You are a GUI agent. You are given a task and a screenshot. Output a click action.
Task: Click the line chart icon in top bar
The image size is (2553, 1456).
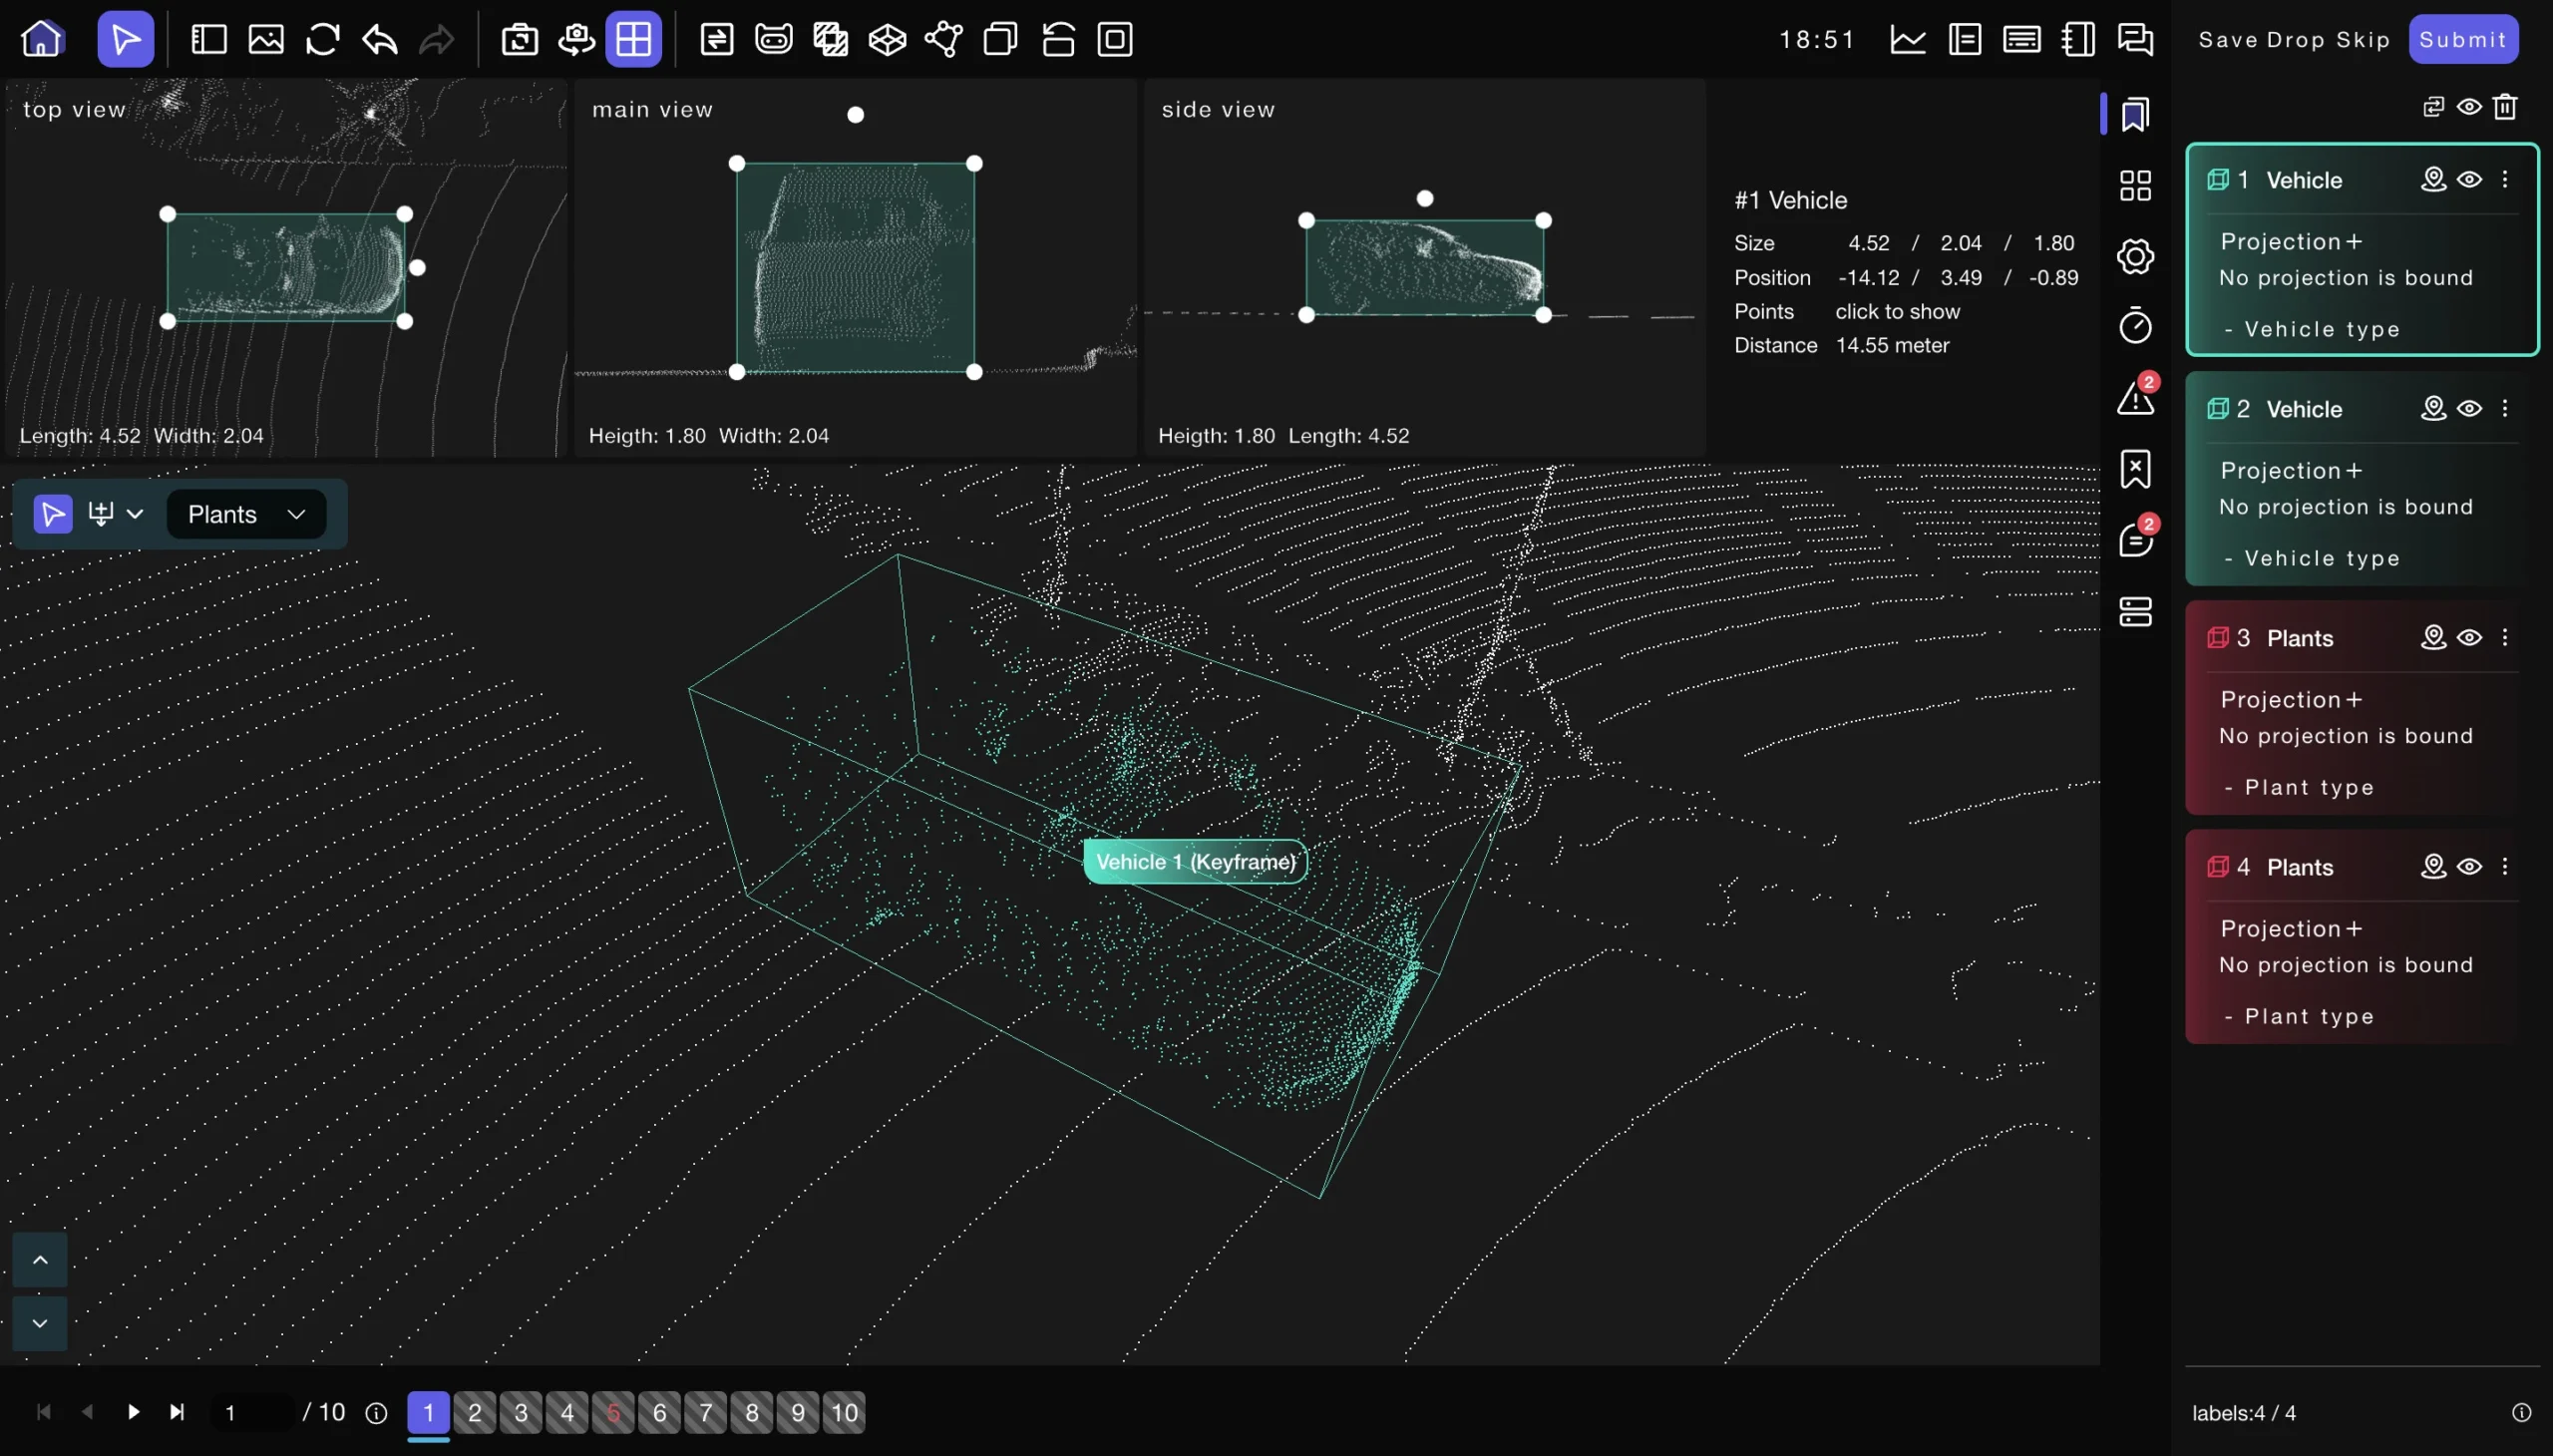click(x=1907, y=39)
